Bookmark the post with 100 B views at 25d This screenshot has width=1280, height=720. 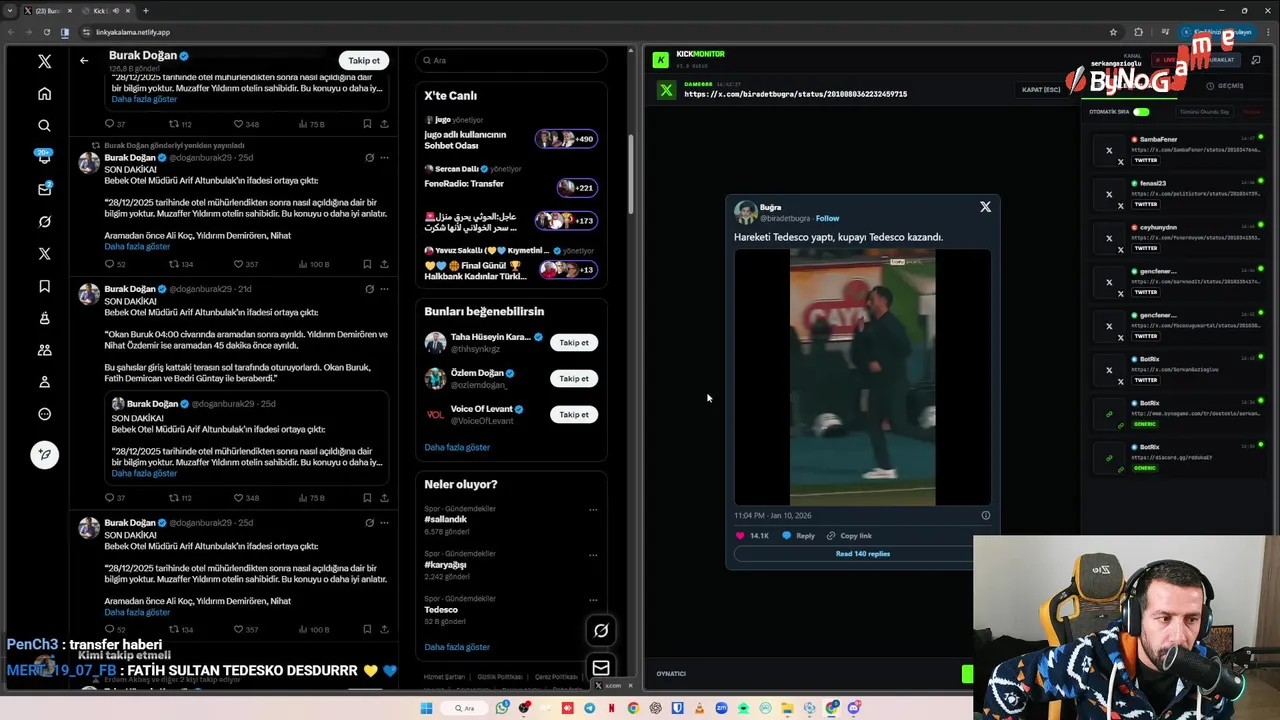pos(367,264)
